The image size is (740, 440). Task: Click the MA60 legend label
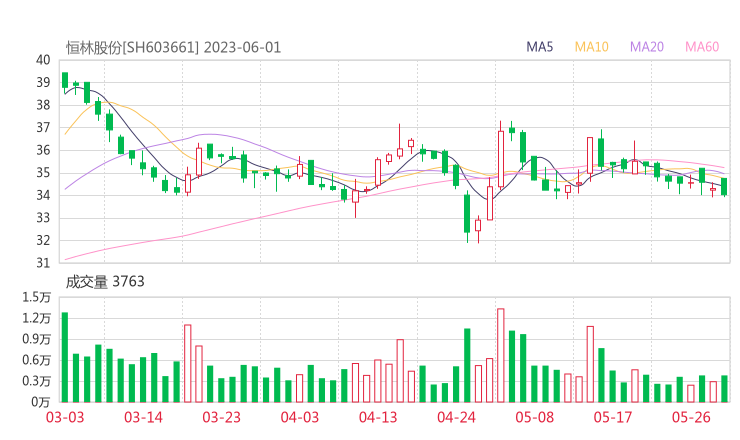(x=702, y=47)
